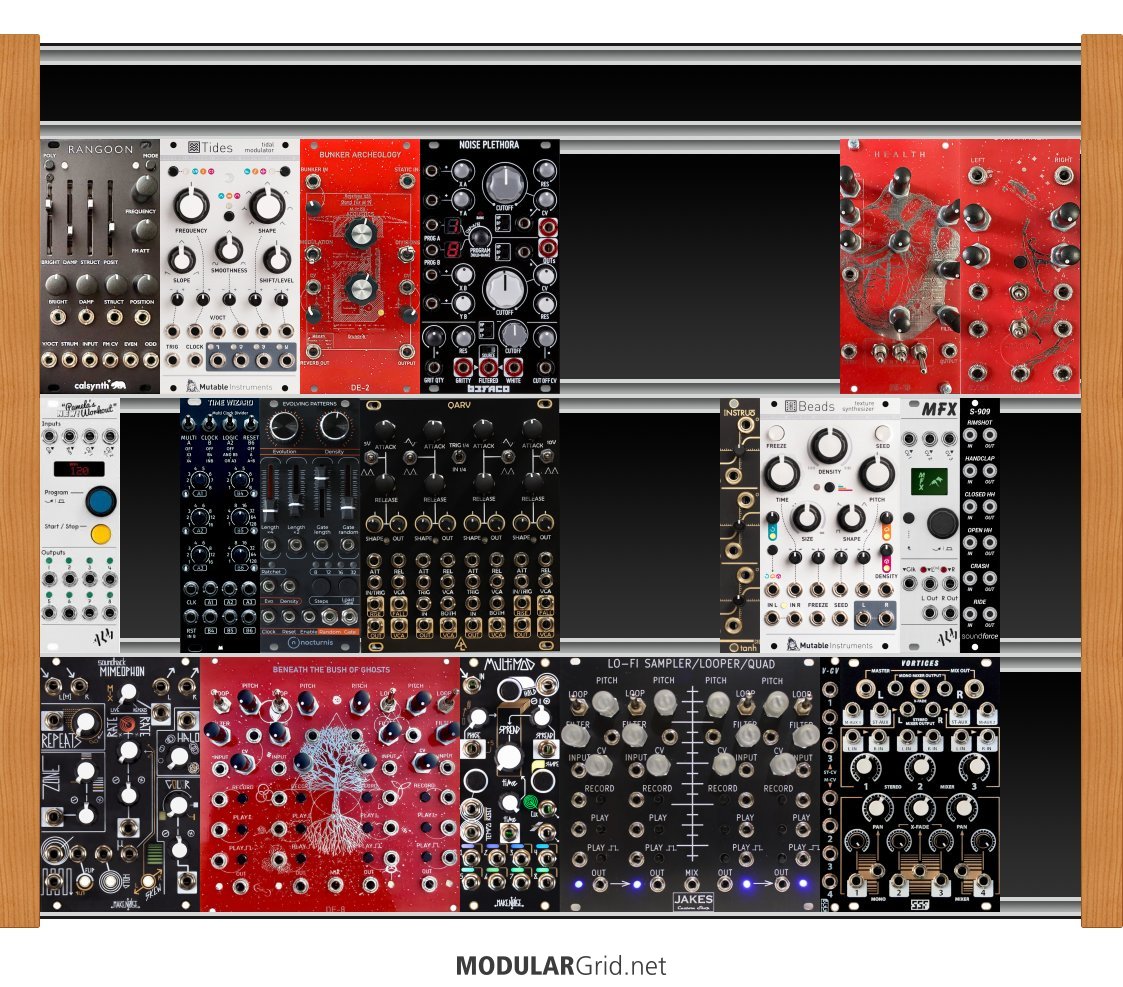Image resolution: width=1123 pixels, height=987 pixels.
Task: Select the QARV module panel
Action: point(460,525)
